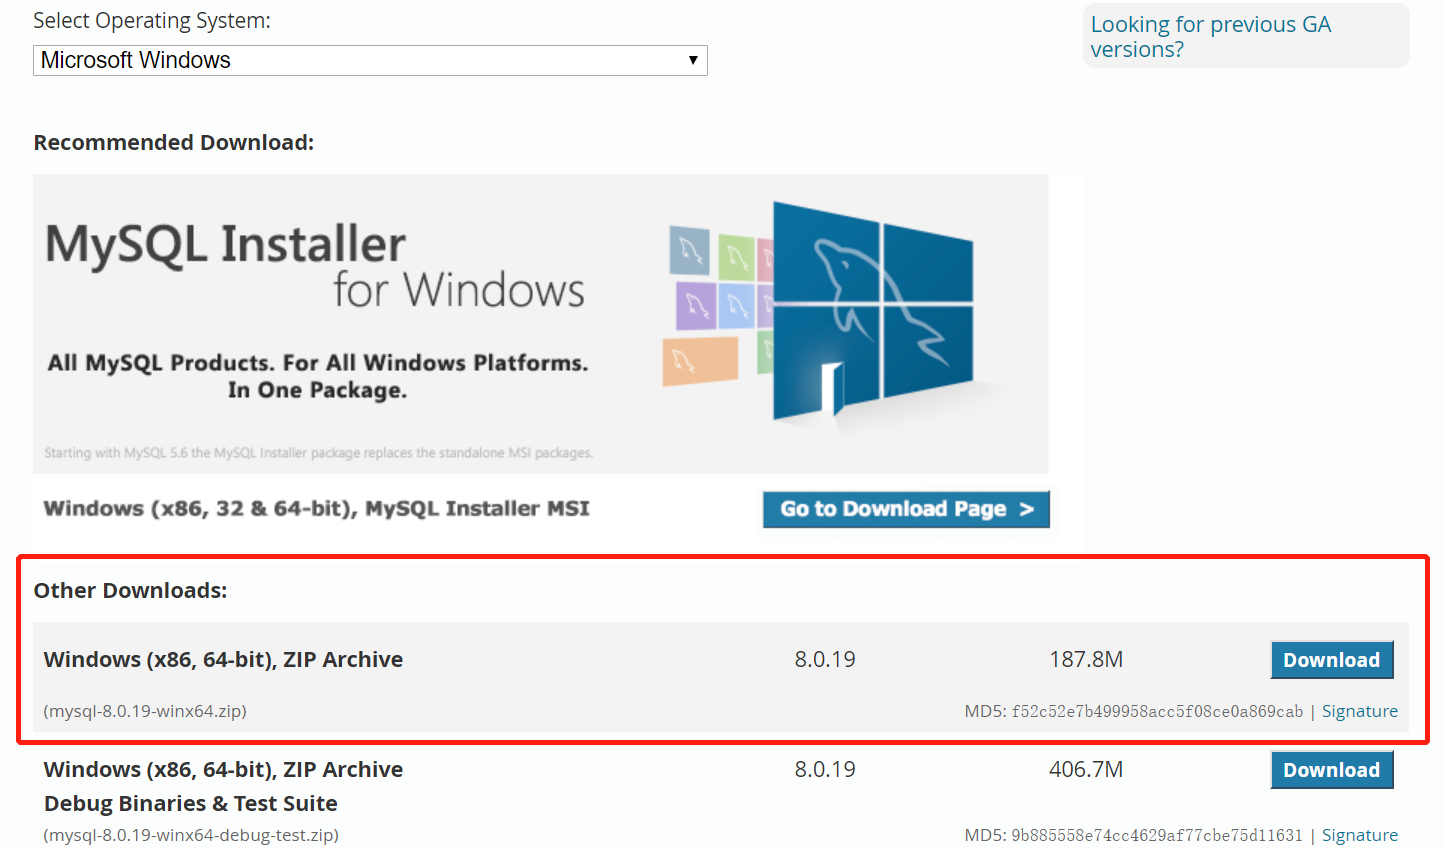Image resolution: width=1443 pixels, height=849 pixels.
Task: Open the Signature link for the debug-test archive
Action: point(1359,834)
